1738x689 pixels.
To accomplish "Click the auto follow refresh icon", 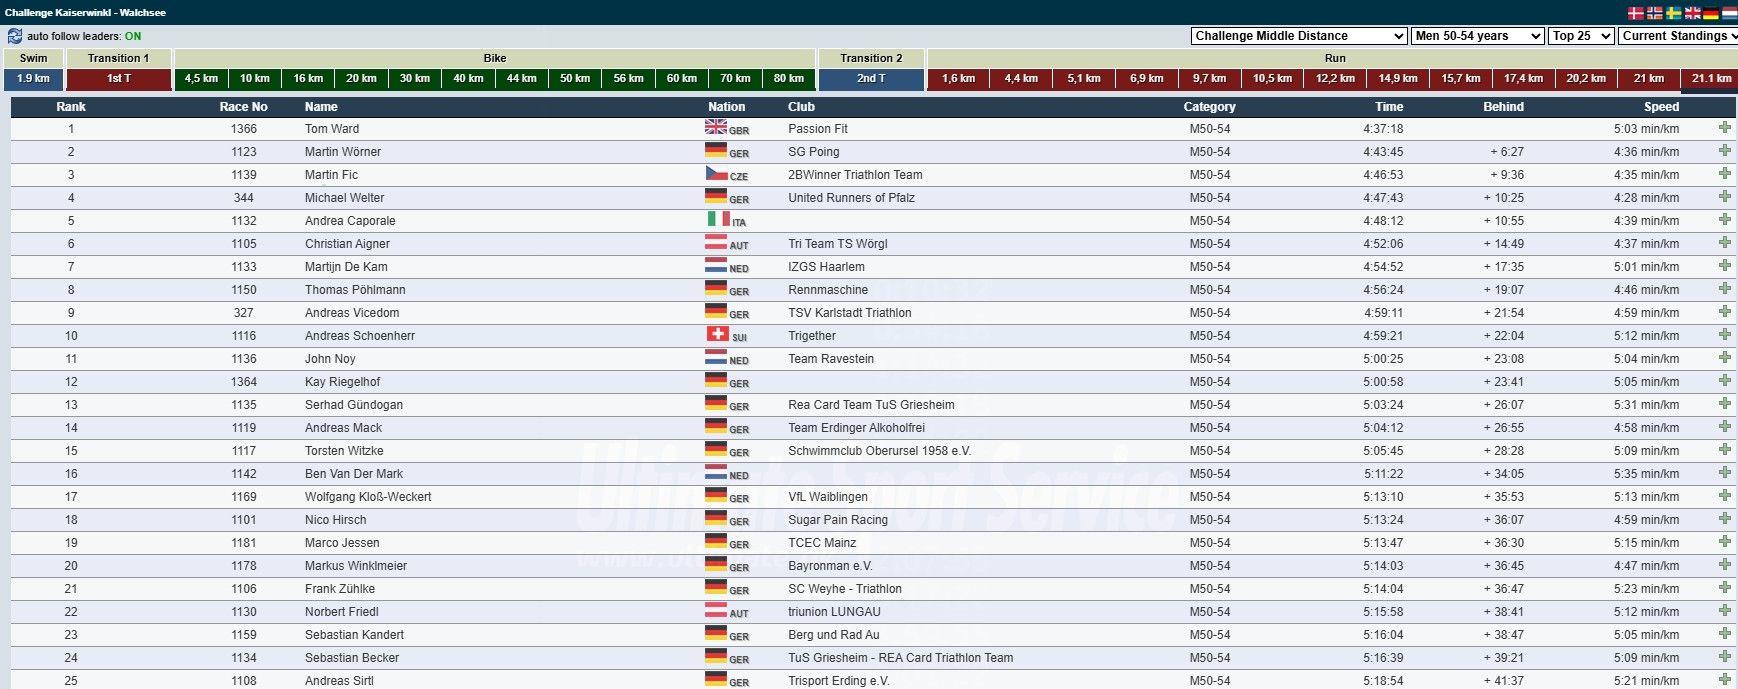I will point(15,36).
